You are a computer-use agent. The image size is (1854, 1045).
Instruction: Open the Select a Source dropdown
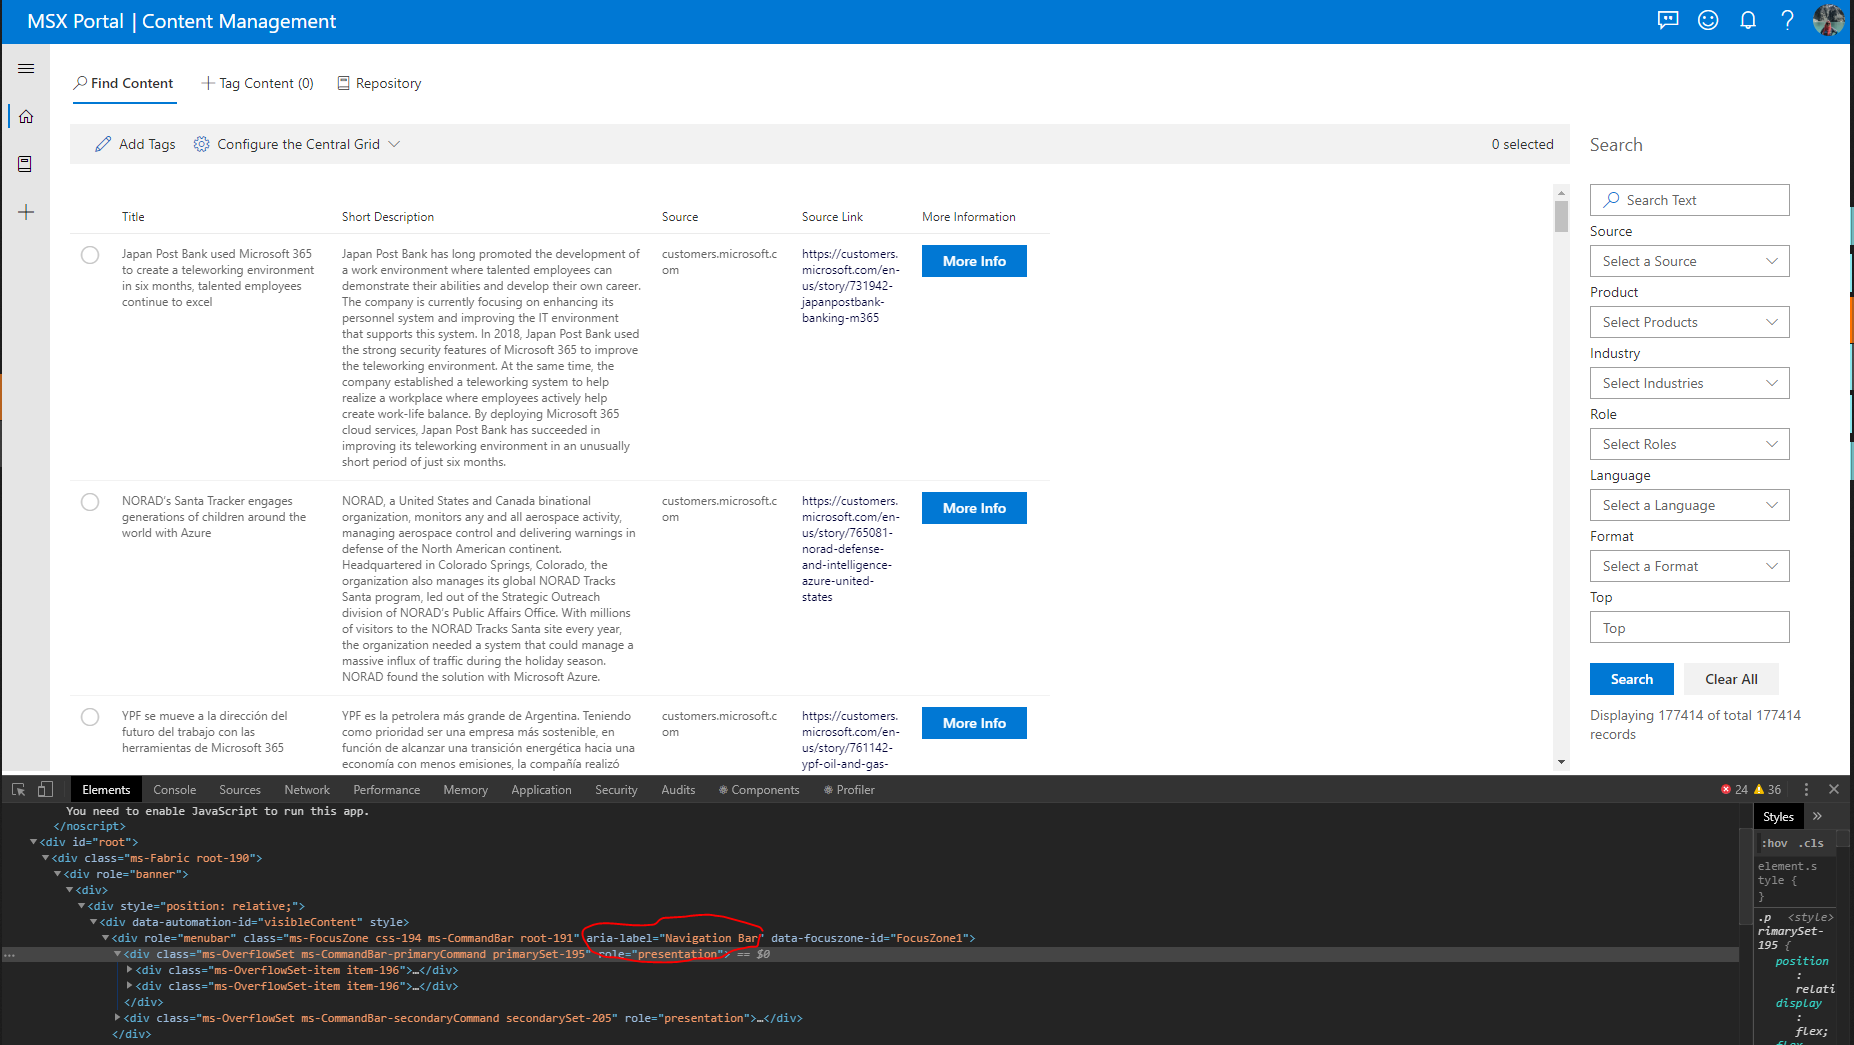pyautogui.click(x=1689, y=261)
